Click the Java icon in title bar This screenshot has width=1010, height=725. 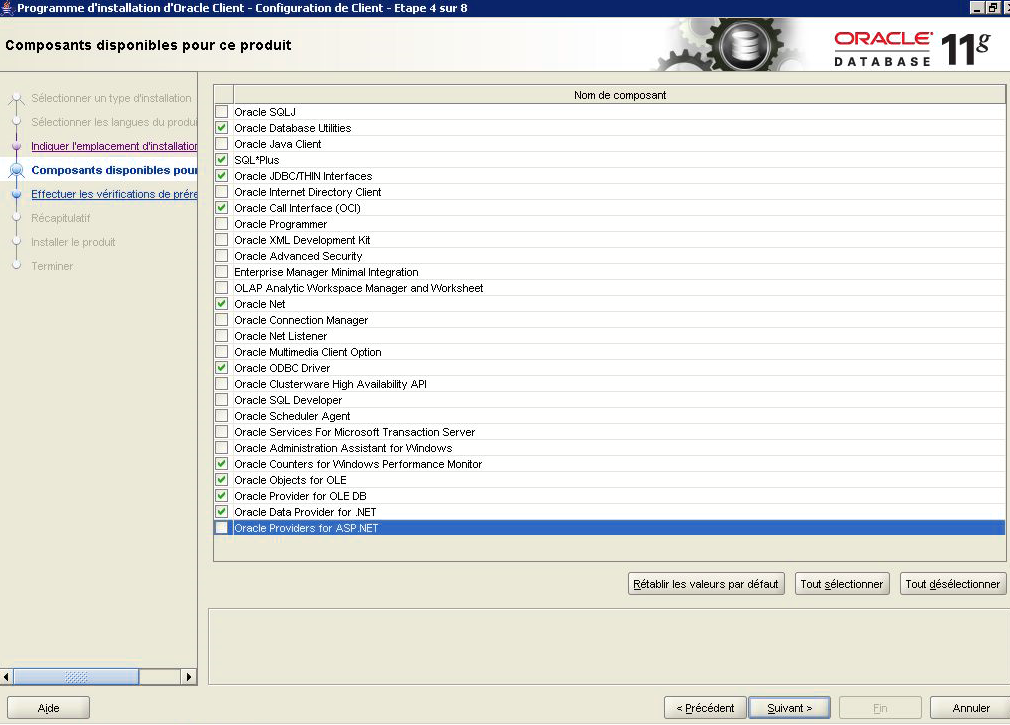click(x=8, y=8)
